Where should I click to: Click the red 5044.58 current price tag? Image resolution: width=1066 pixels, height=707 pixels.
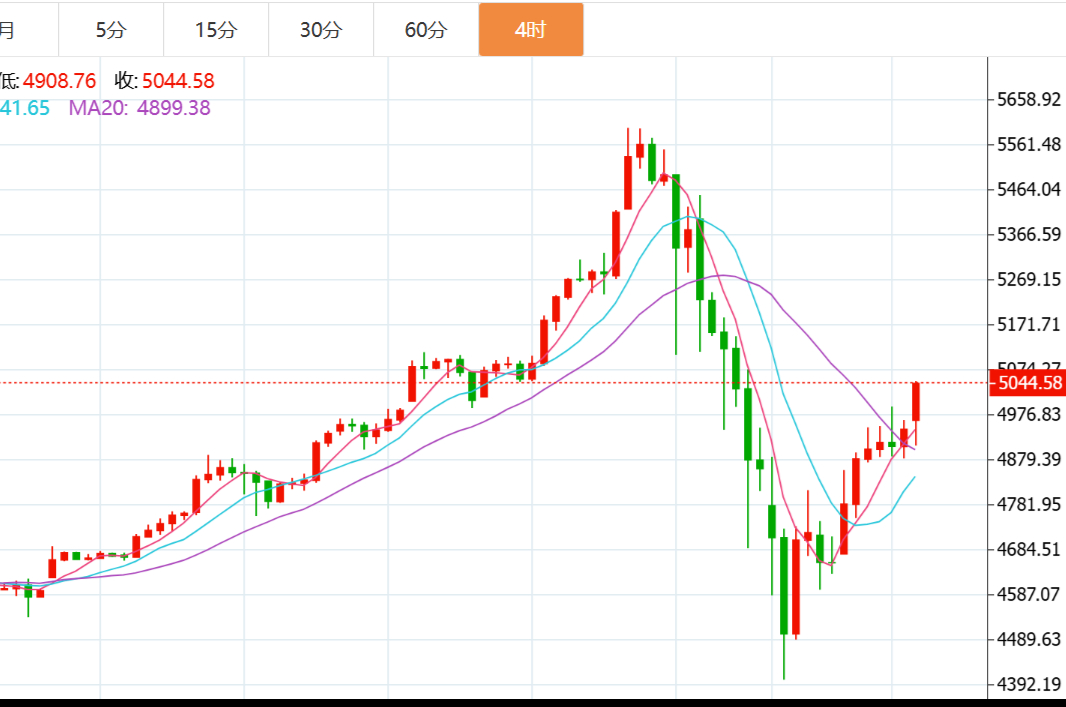coord(1025,382)
